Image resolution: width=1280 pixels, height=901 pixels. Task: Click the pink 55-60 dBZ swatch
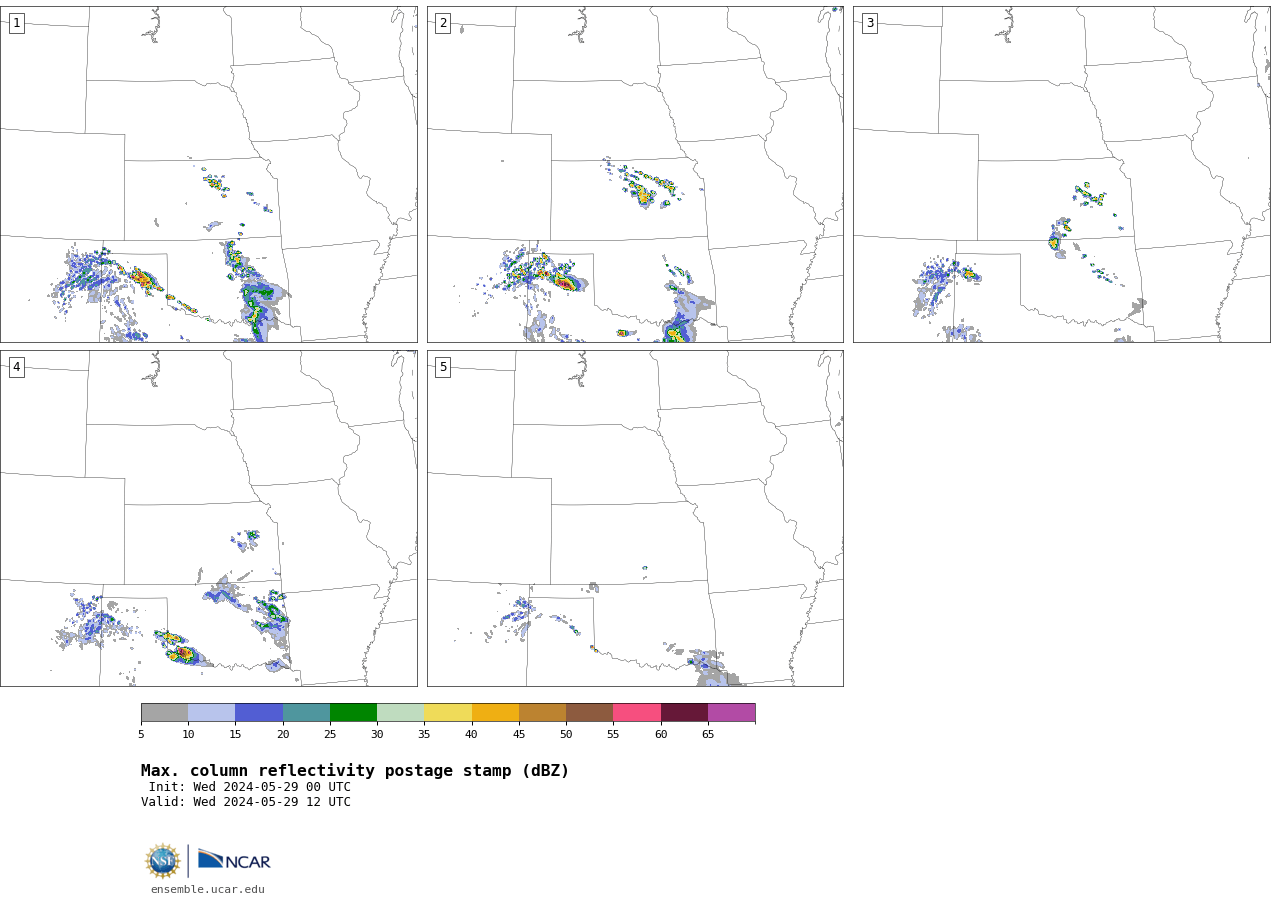pyautogui.click(x=637, y=712)
